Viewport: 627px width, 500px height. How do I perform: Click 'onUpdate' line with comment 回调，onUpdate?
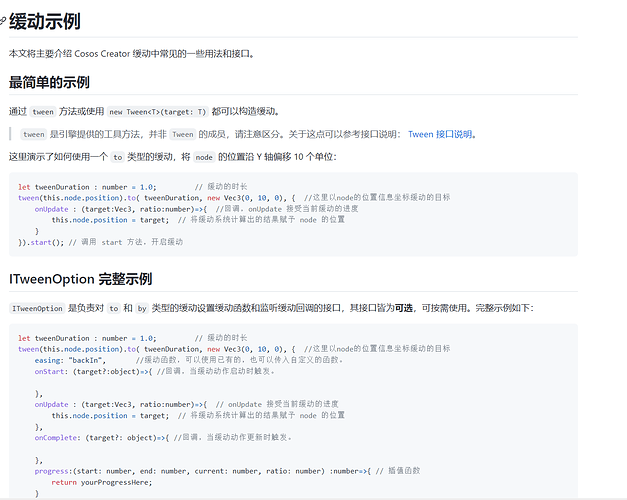pos(196,209)
